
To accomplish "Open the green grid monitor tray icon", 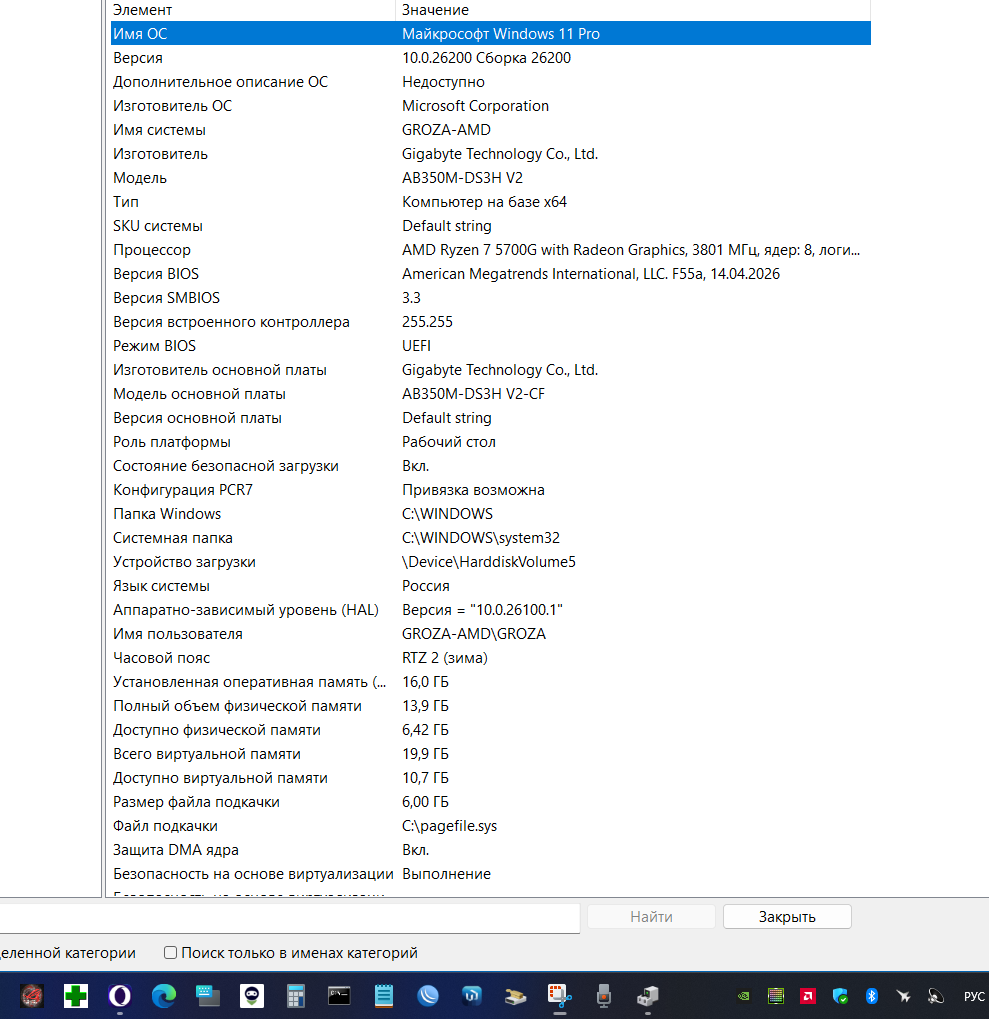I will click(776, 996).
